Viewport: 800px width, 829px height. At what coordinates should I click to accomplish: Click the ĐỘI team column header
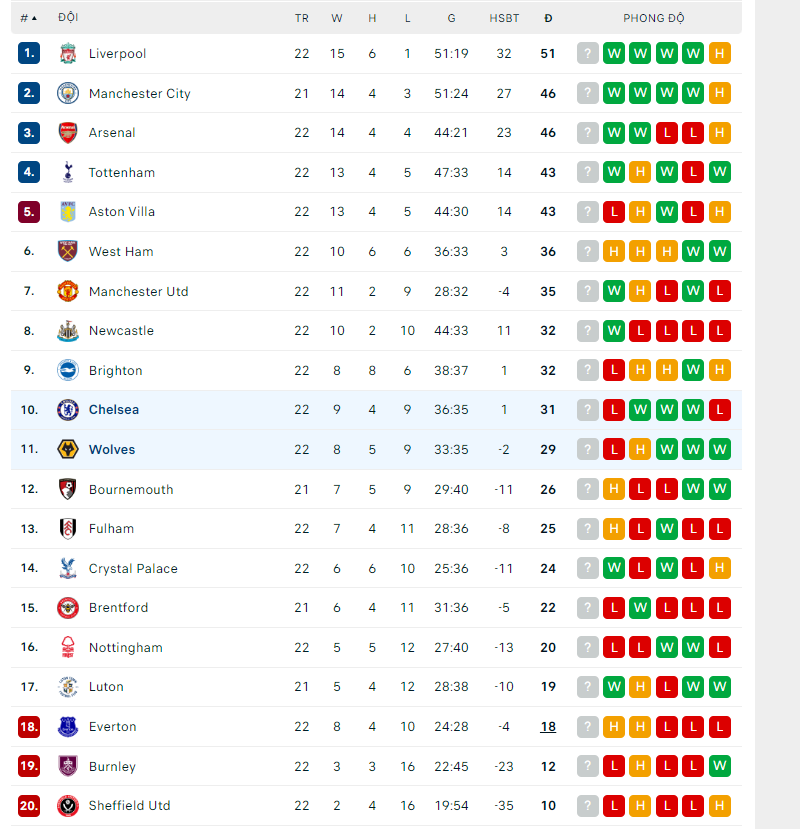tap(68, 17)
